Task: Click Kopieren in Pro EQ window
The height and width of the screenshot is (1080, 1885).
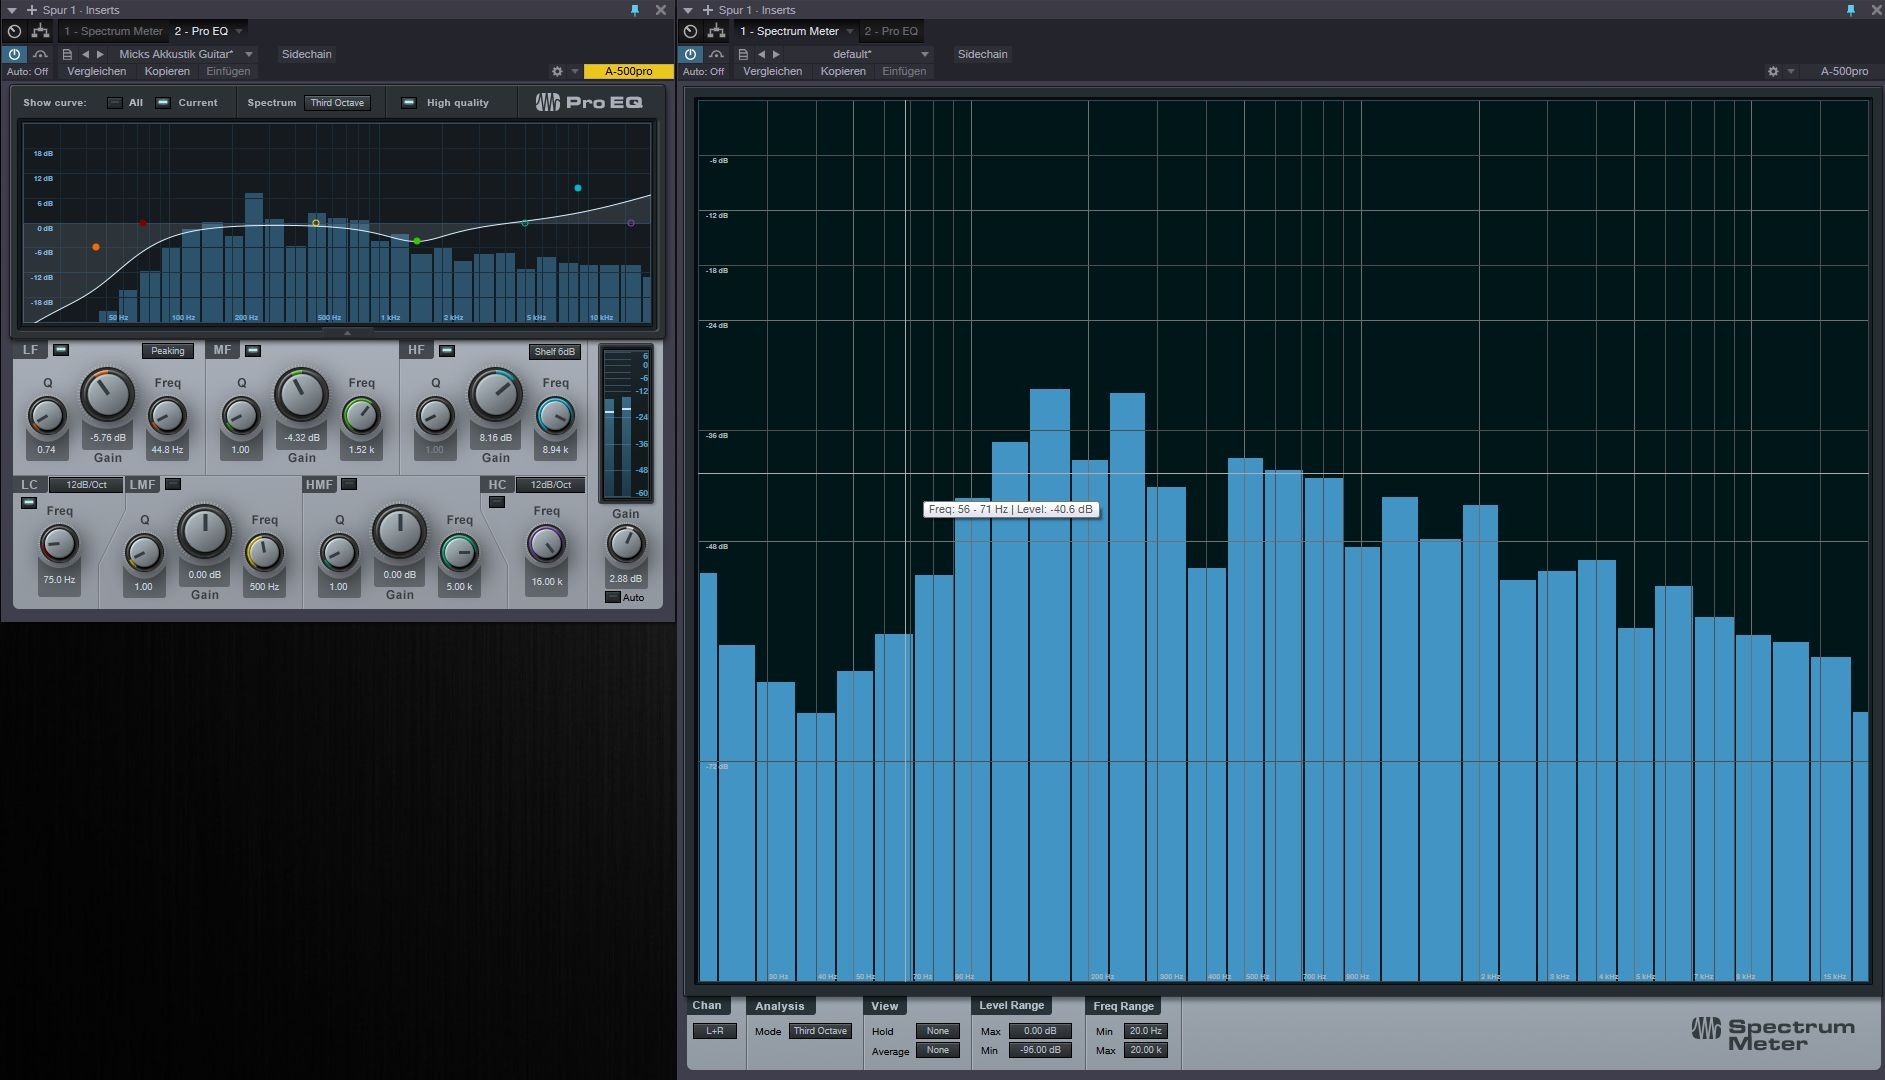Action: pyautogui.click(x=167, y=71)
